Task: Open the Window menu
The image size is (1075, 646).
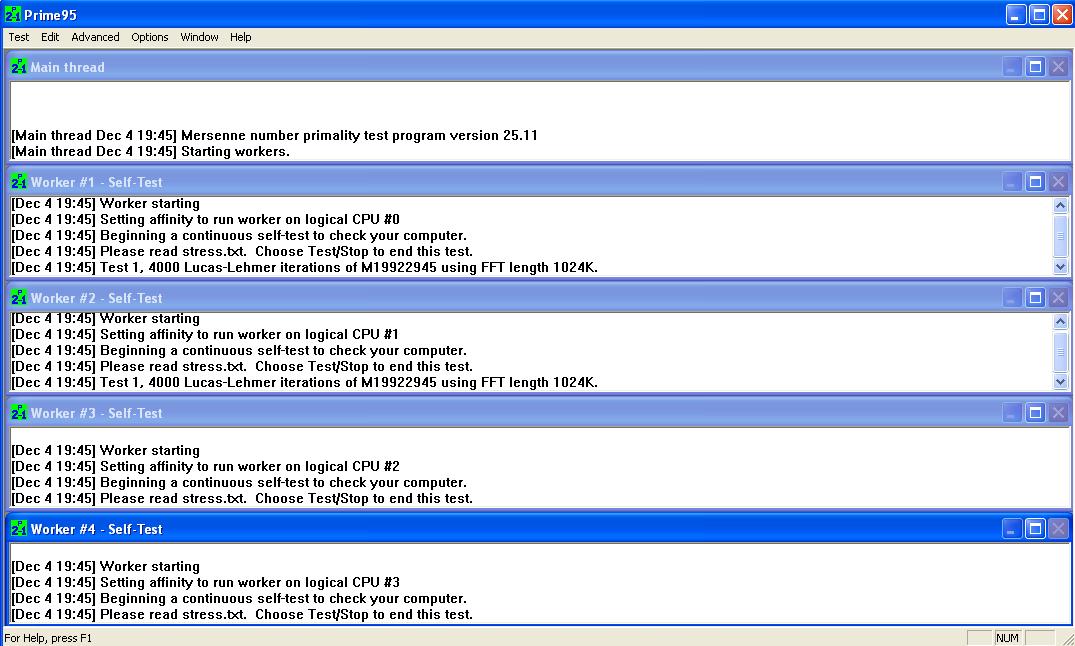Action: [200, 37]
